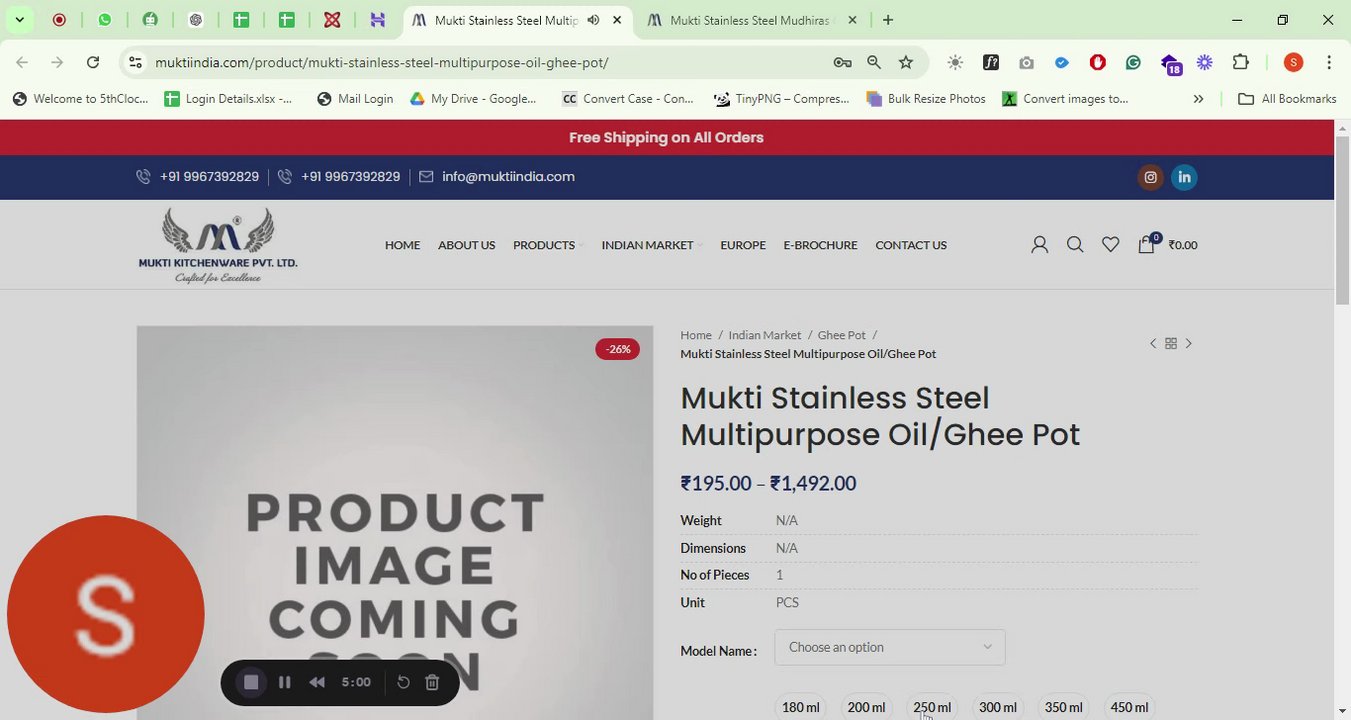1351x720 pixels.
Task: Expand the INDIAN MARKET menu
Action: coord(652,245)
